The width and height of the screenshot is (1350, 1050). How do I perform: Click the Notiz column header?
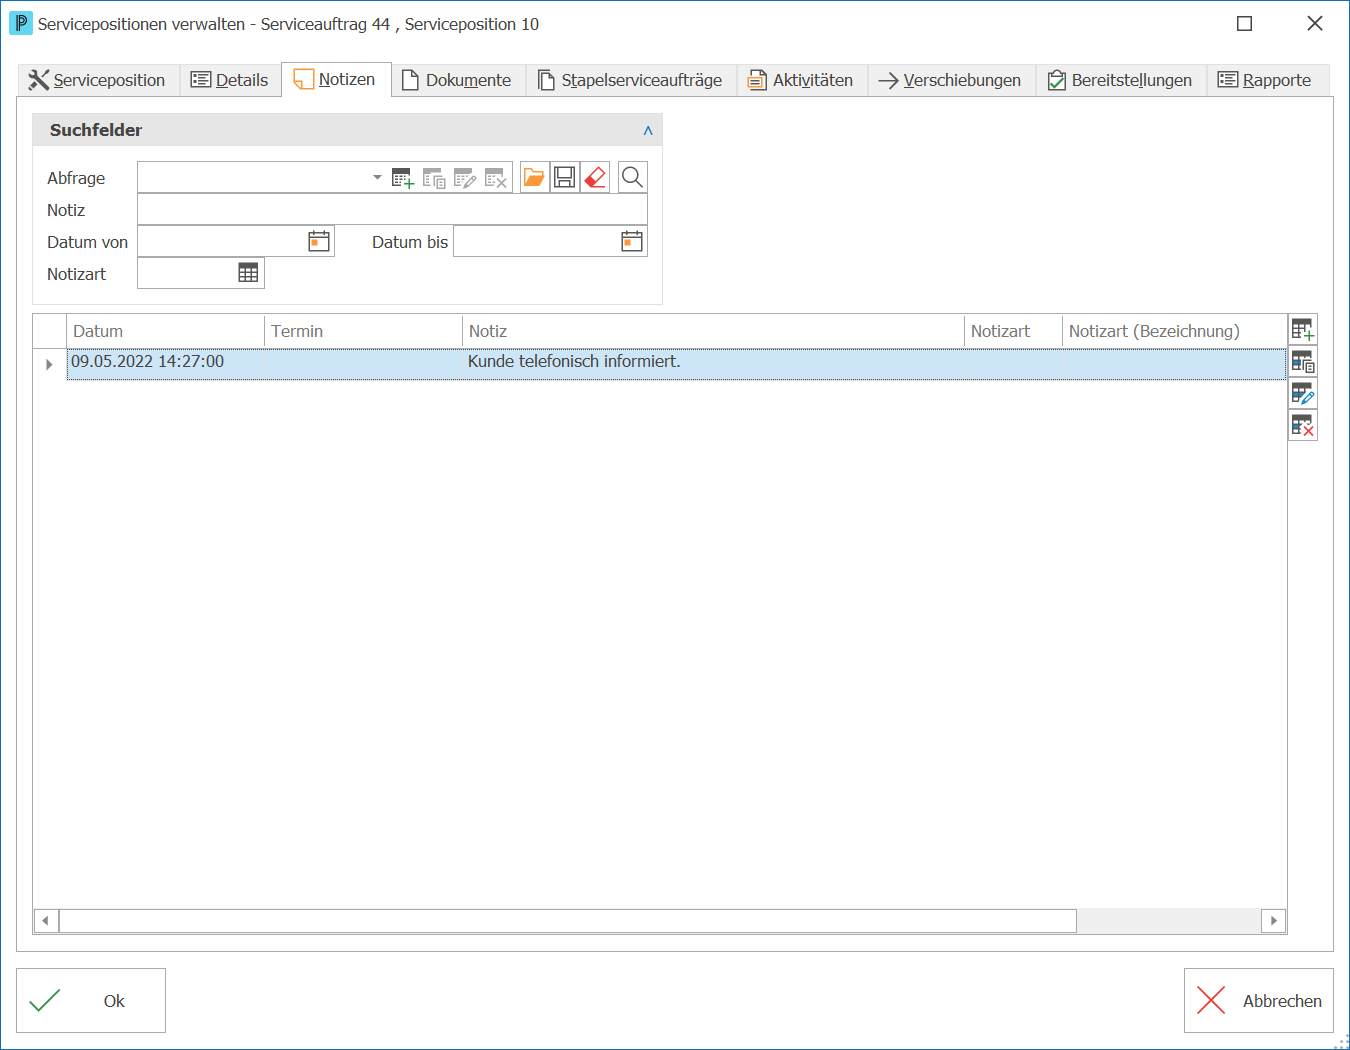[x=713, y=331]
